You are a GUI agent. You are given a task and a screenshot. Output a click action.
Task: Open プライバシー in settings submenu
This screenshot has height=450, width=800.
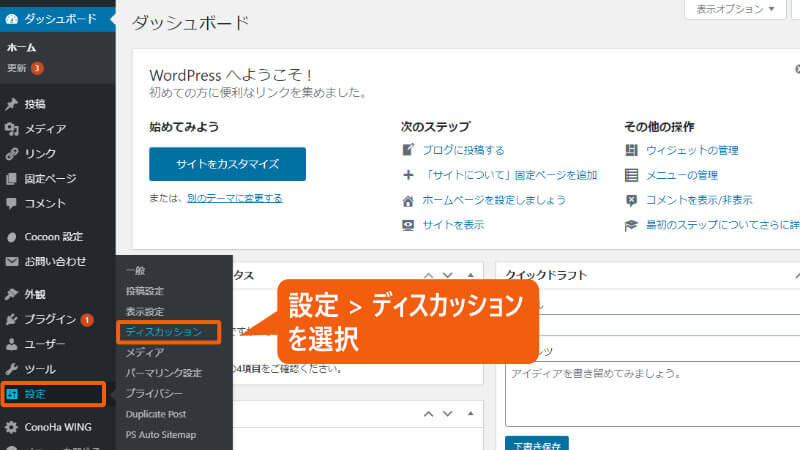pyautogui.click(x=154, y=393)
